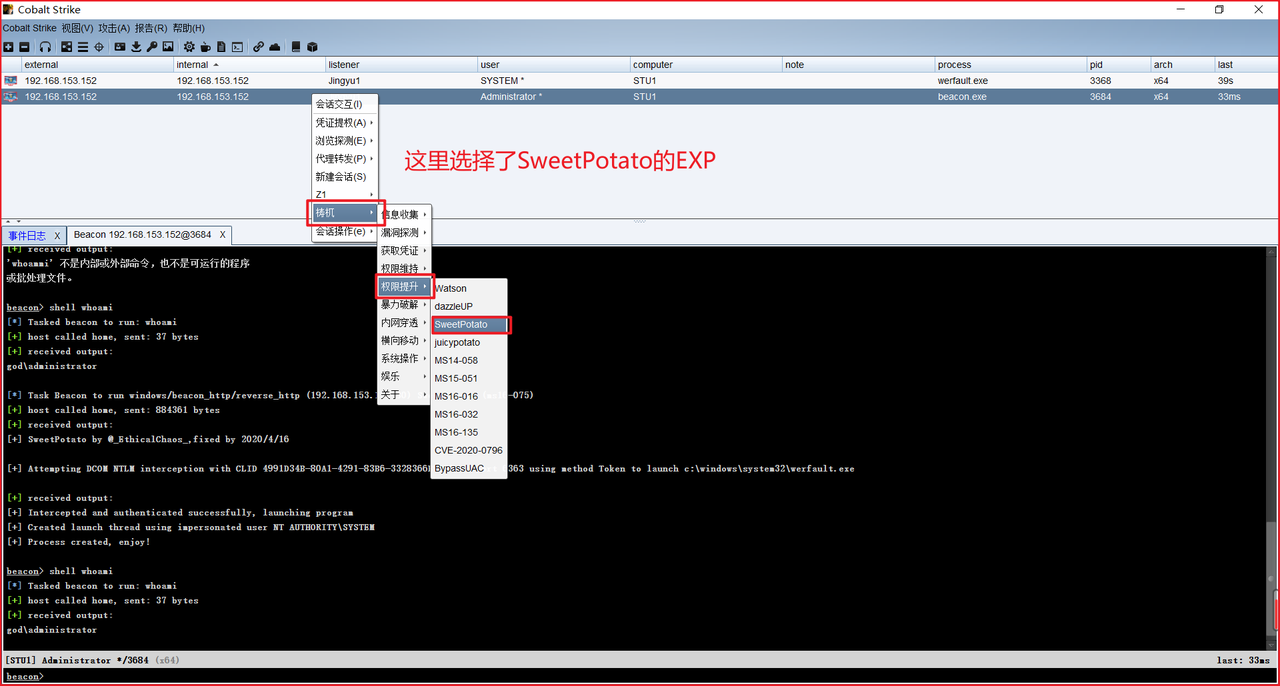Expand the 凭证提权(A) submenu
The width and height of the screenshot is (1280, 686).
(x=345, y=122)
